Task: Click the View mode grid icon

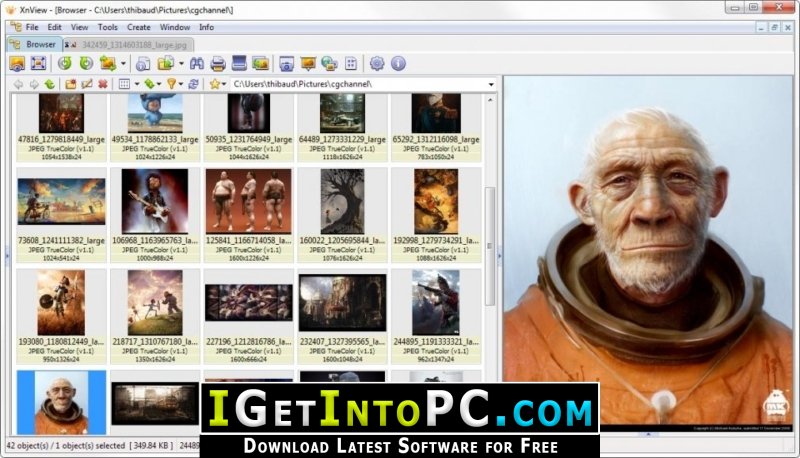Action: coord(124,84)
